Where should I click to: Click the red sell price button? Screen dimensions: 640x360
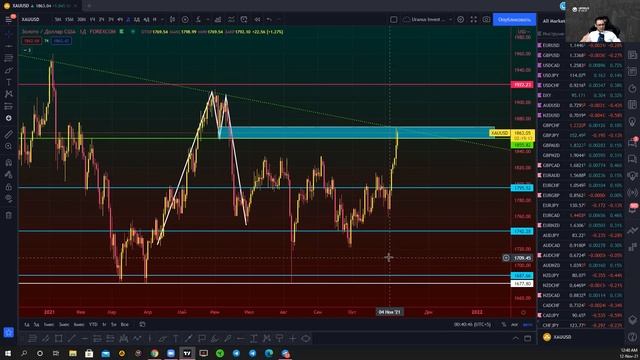31,41
